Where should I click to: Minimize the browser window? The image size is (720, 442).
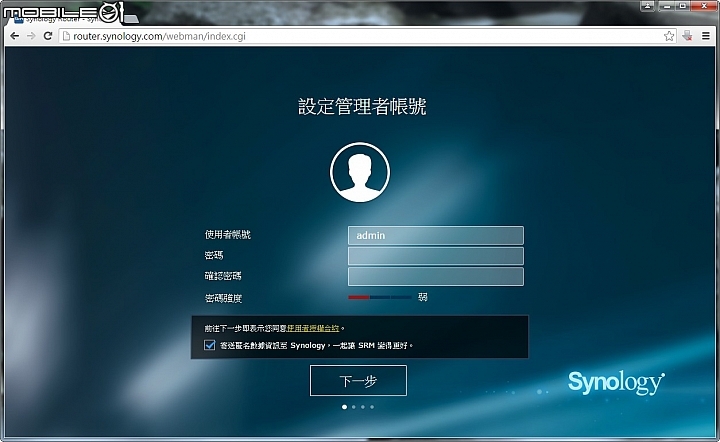pyautogui.click(x=667, y=6)
